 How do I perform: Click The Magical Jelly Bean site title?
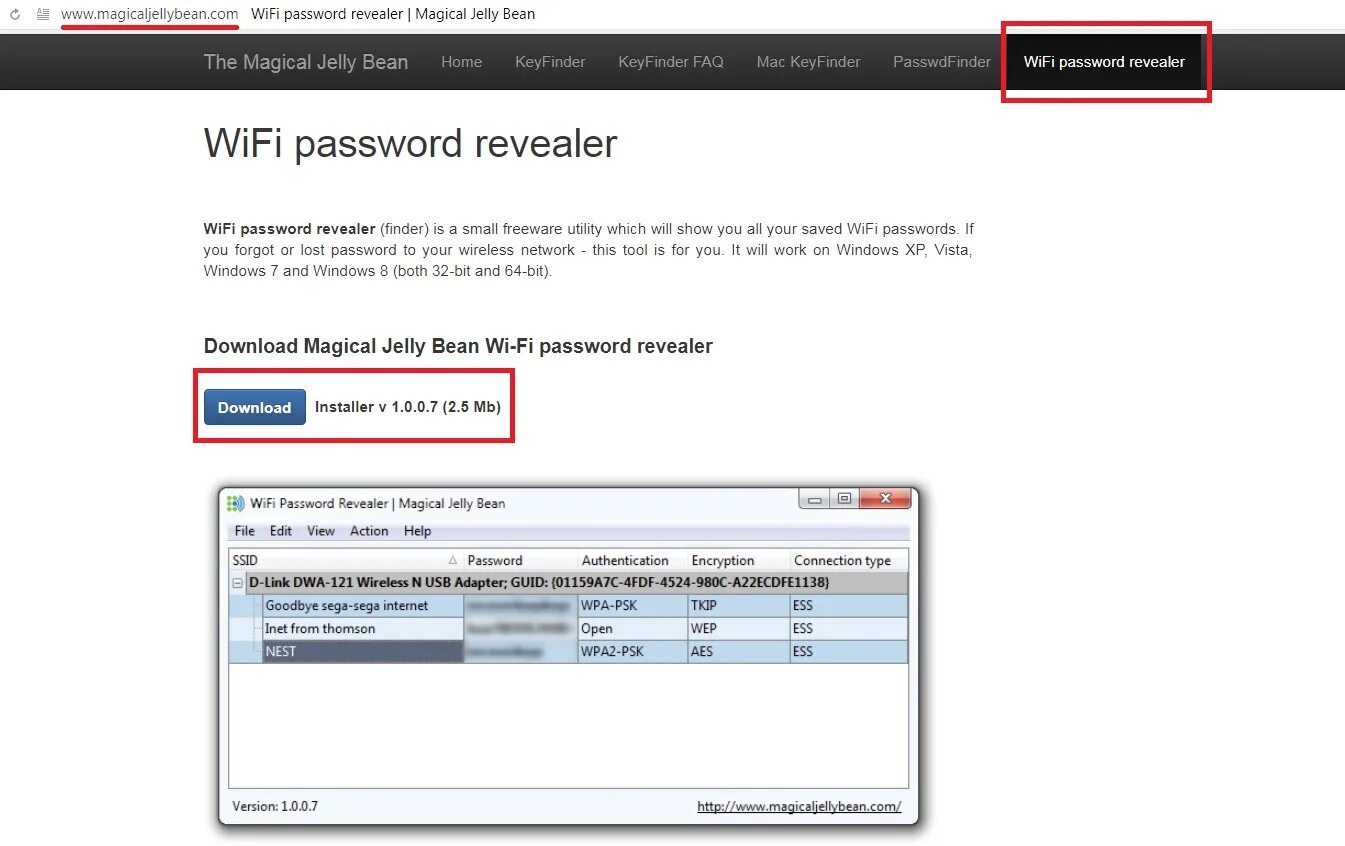click(x=306, y=62)
